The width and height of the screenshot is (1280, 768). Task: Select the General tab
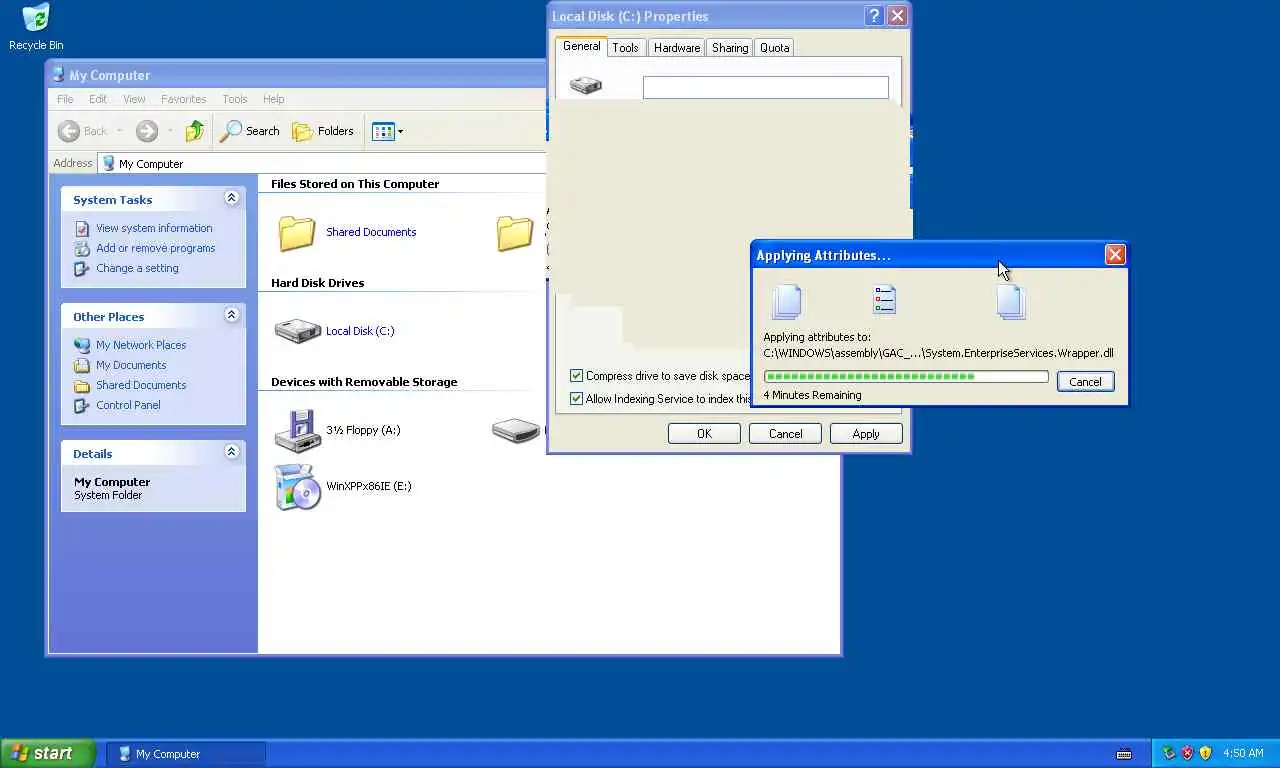click(x=581, y=46)
